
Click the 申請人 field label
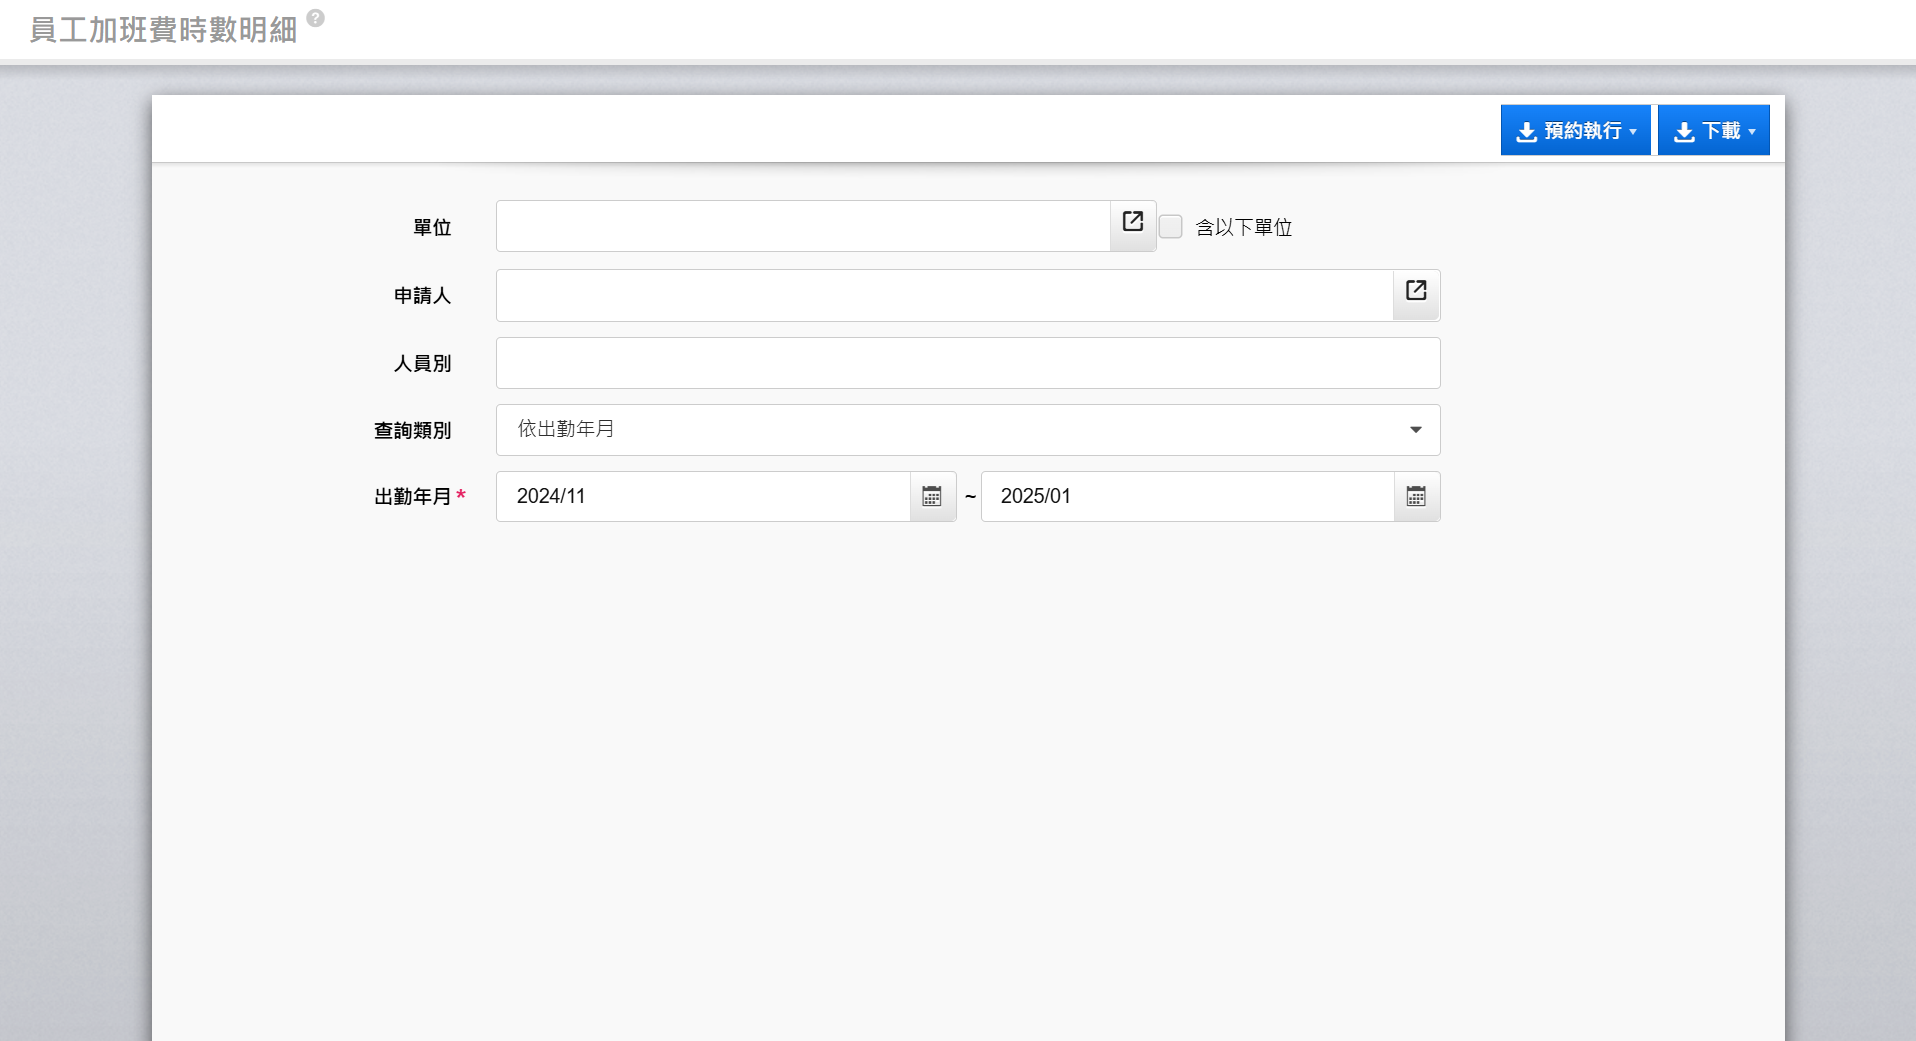(x=422, y=296)
